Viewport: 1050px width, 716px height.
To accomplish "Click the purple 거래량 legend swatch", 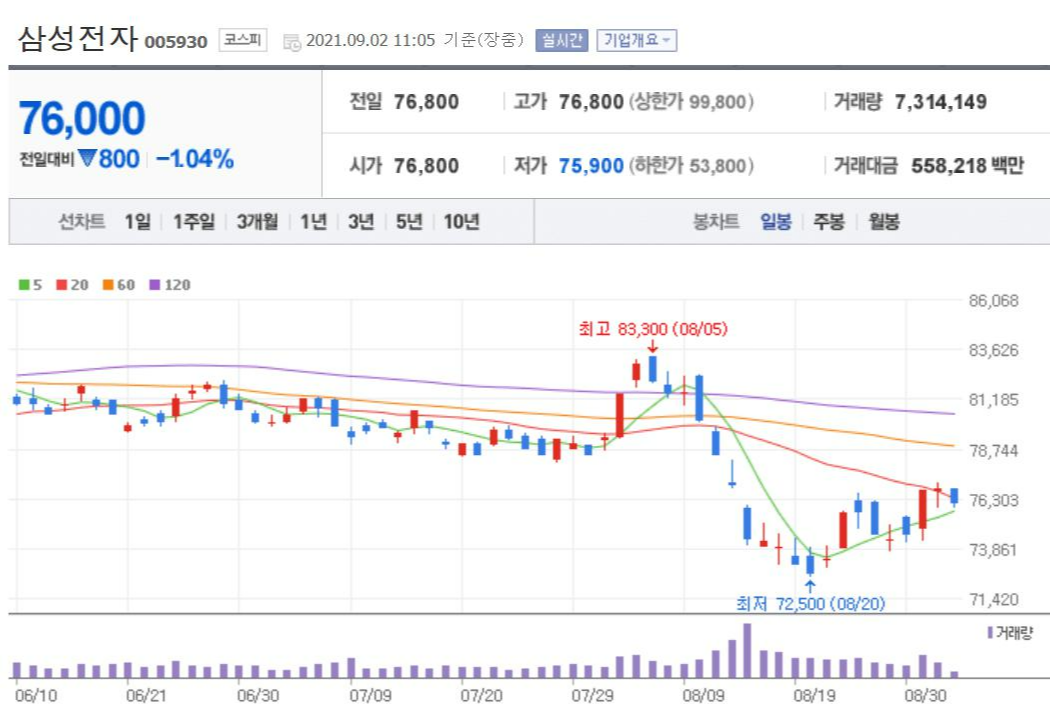I will pos(990,632).
